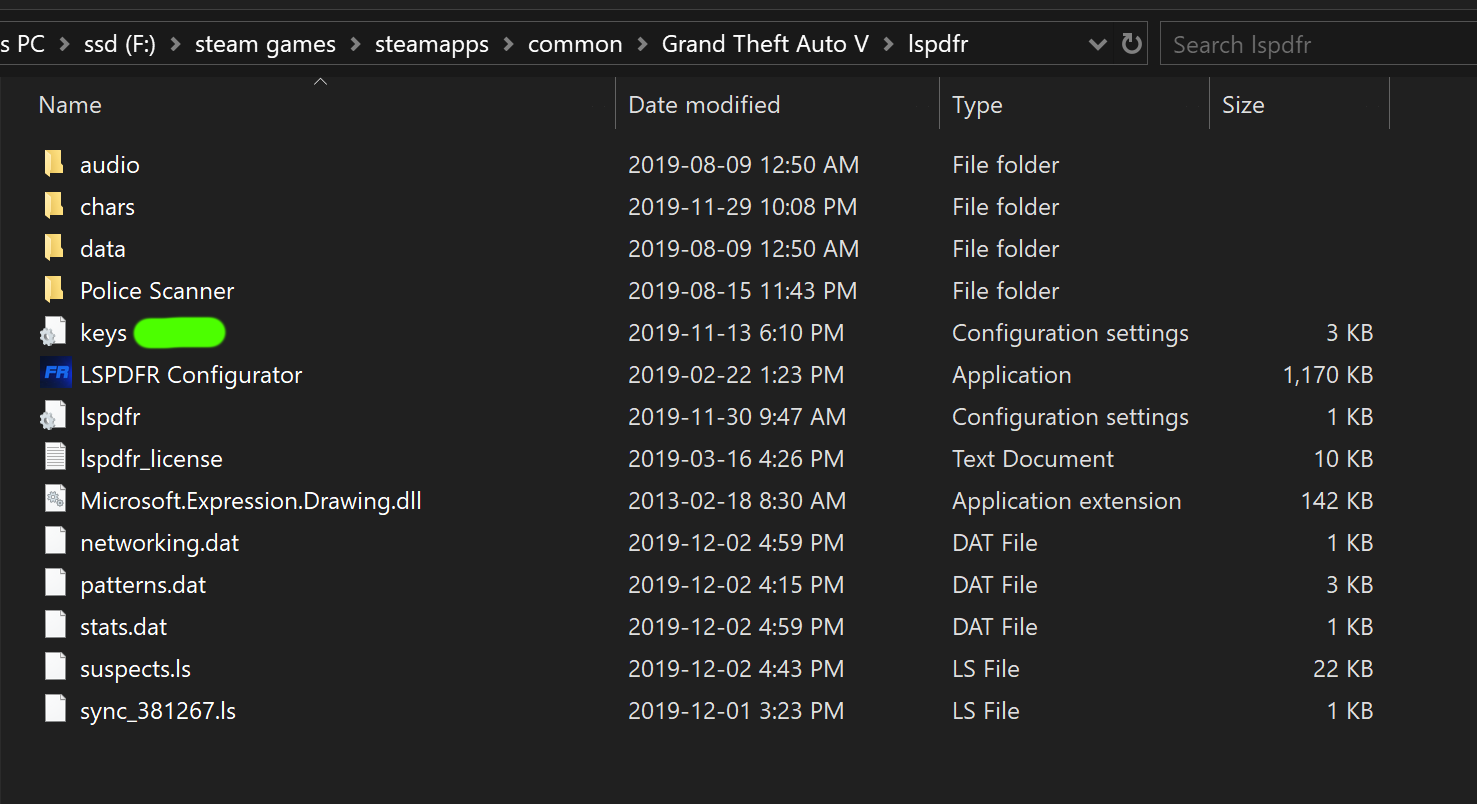Expand the chevron after steamapps breadcrumb
This screenshot has height=804, width=1477.
508,45
